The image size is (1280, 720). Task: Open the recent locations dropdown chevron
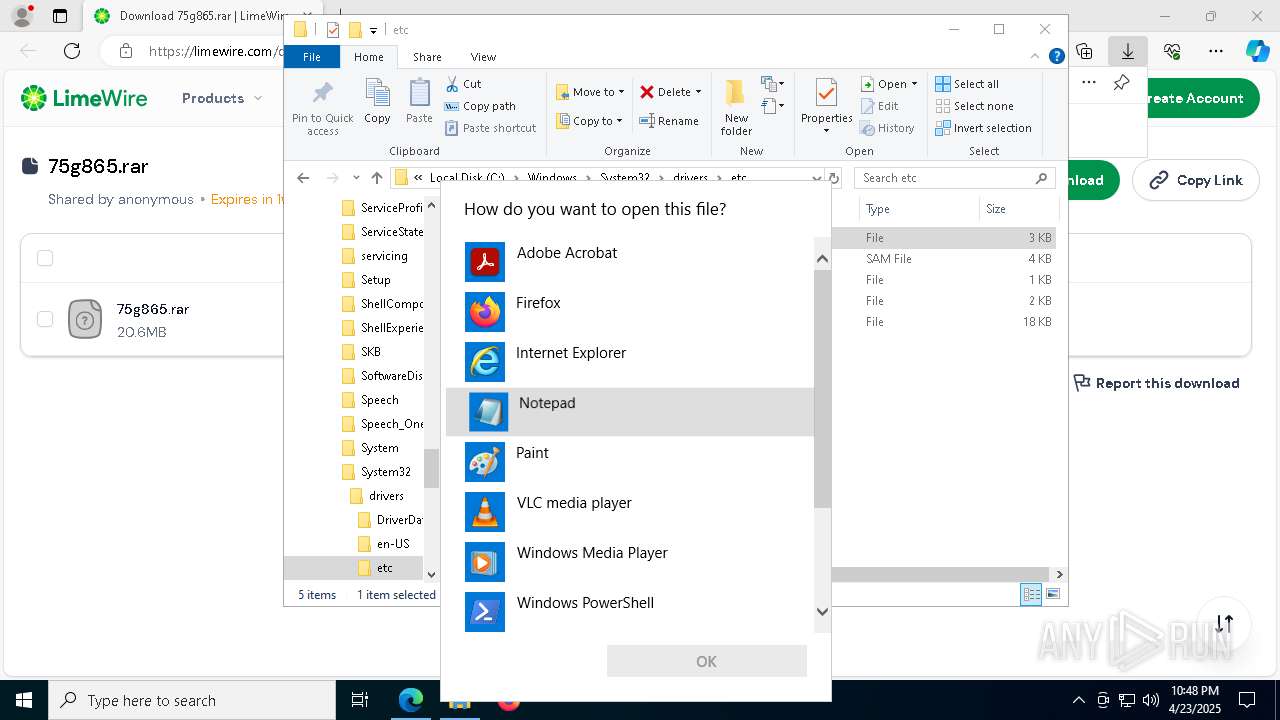356,178
